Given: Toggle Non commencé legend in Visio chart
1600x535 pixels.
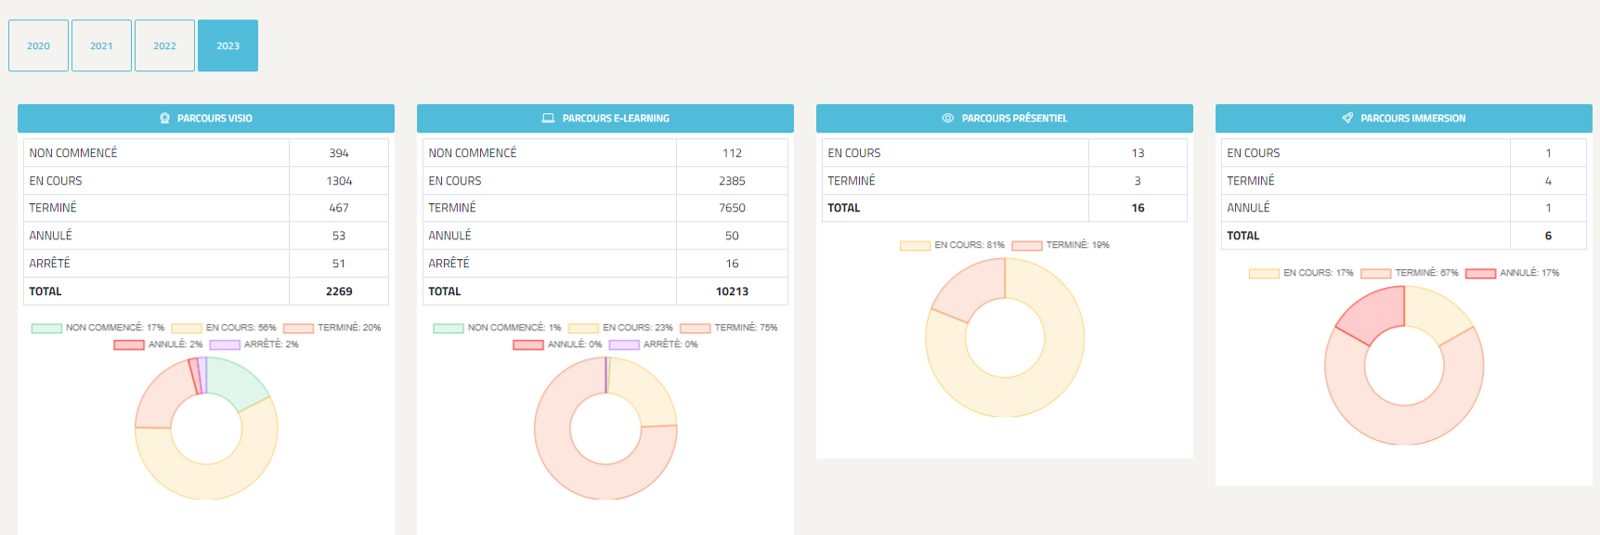Looking at the screenshot, I should point(98,328).
